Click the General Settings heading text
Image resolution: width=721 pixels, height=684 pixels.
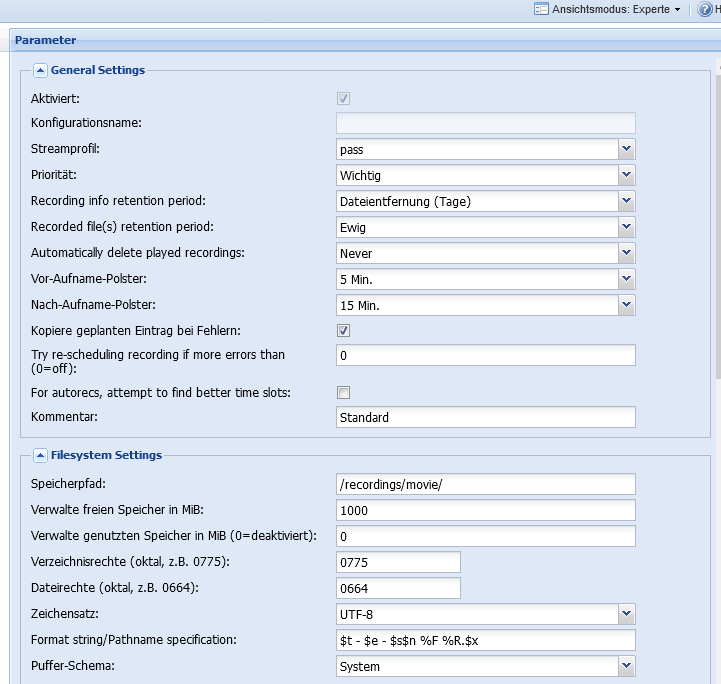coord(98,70)
